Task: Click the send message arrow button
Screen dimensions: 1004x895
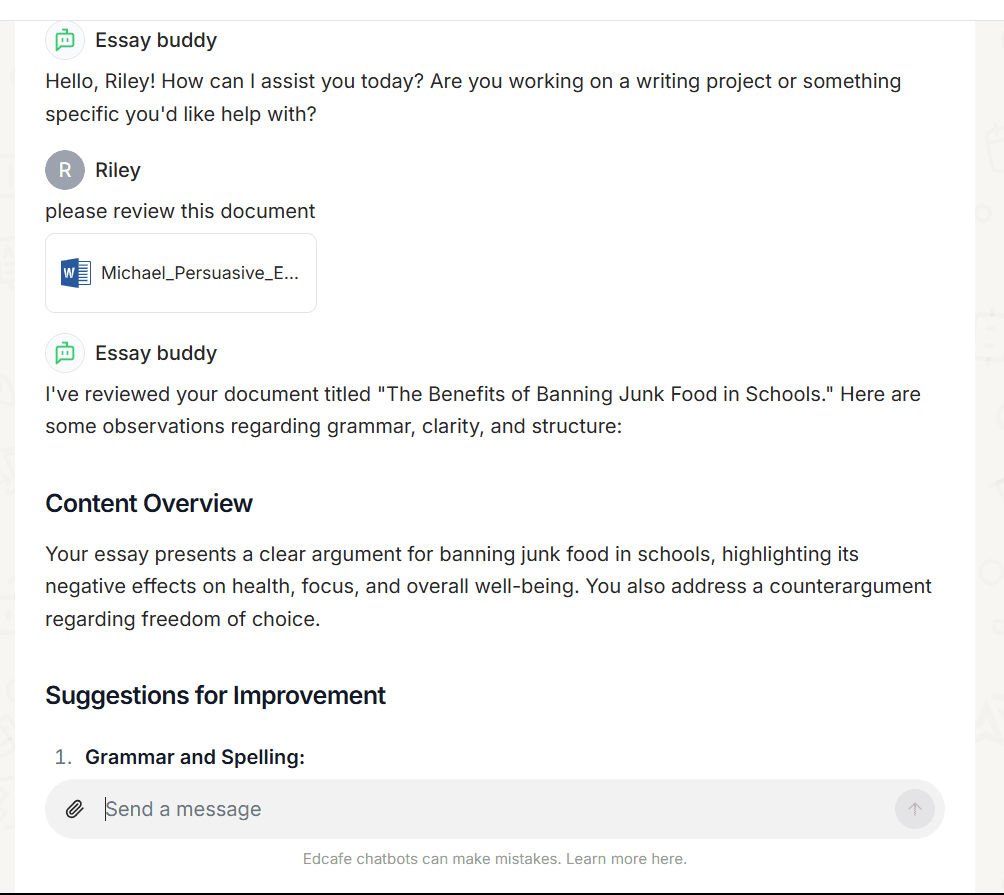Action: [x=914, y=809]
